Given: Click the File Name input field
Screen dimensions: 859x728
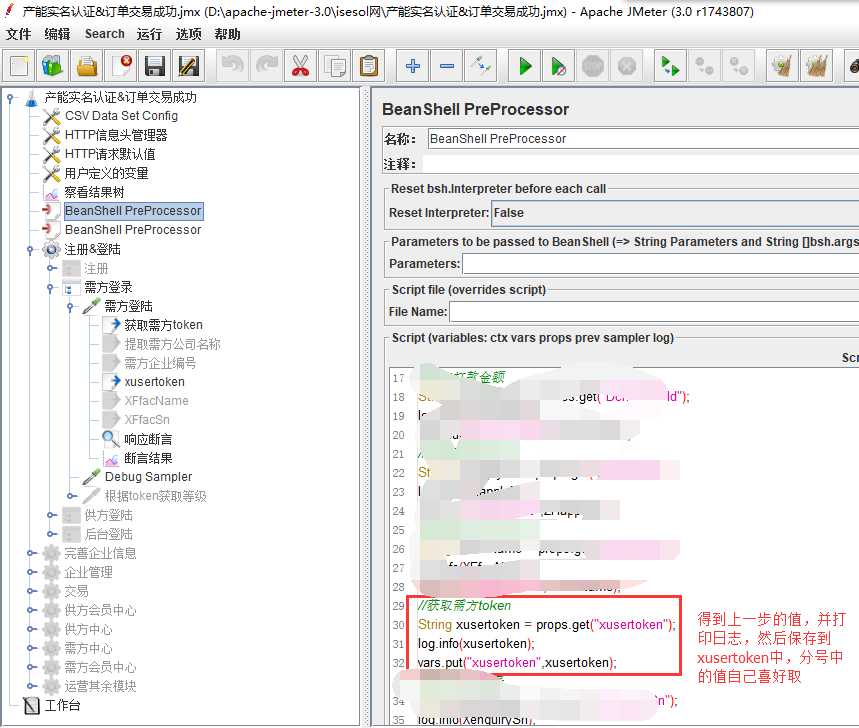Looking at the screenshot, I should tap(654, 312).
